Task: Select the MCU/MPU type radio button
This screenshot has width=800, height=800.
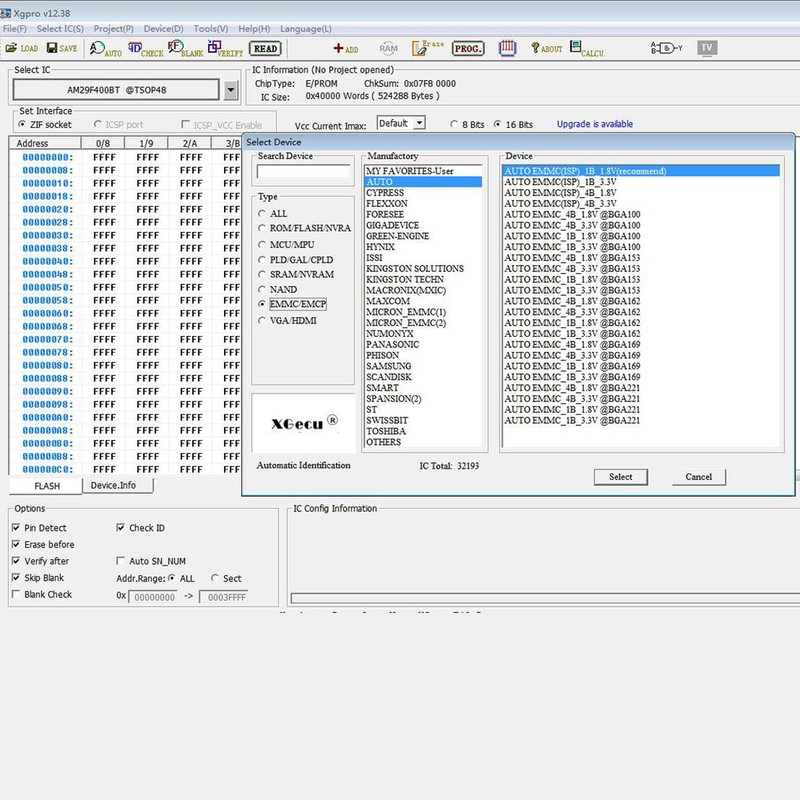Action: (x=262, y=244)
